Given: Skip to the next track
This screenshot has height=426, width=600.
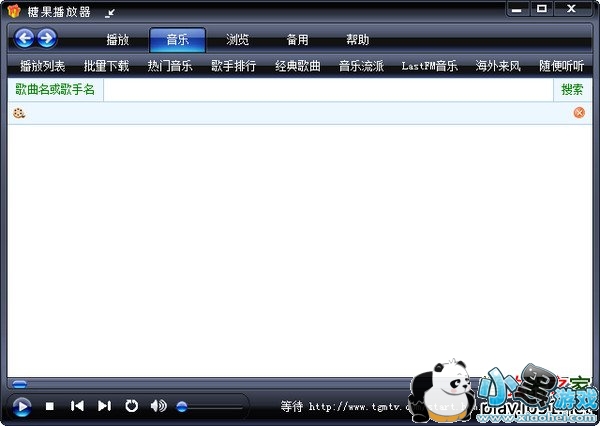Looking at the screenshot, I should pyautogui.click(x=104, y=406).
